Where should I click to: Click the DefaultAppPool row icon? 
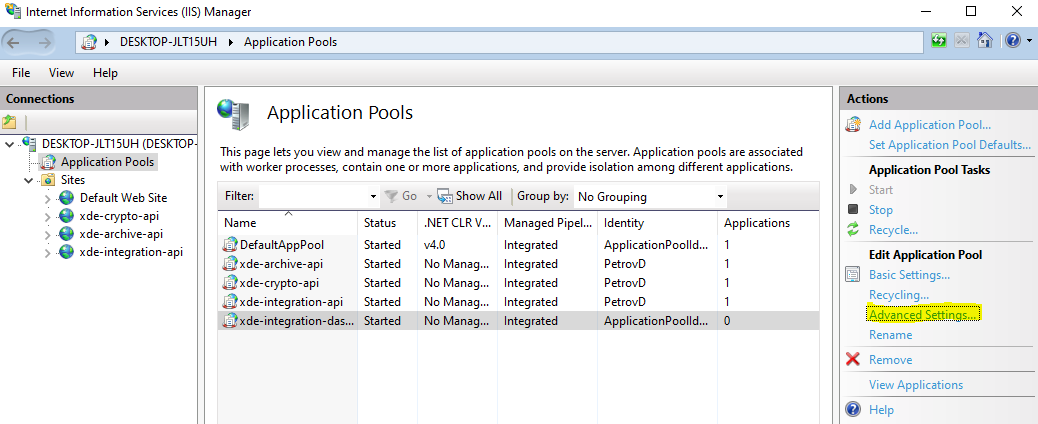click(230, 244)
